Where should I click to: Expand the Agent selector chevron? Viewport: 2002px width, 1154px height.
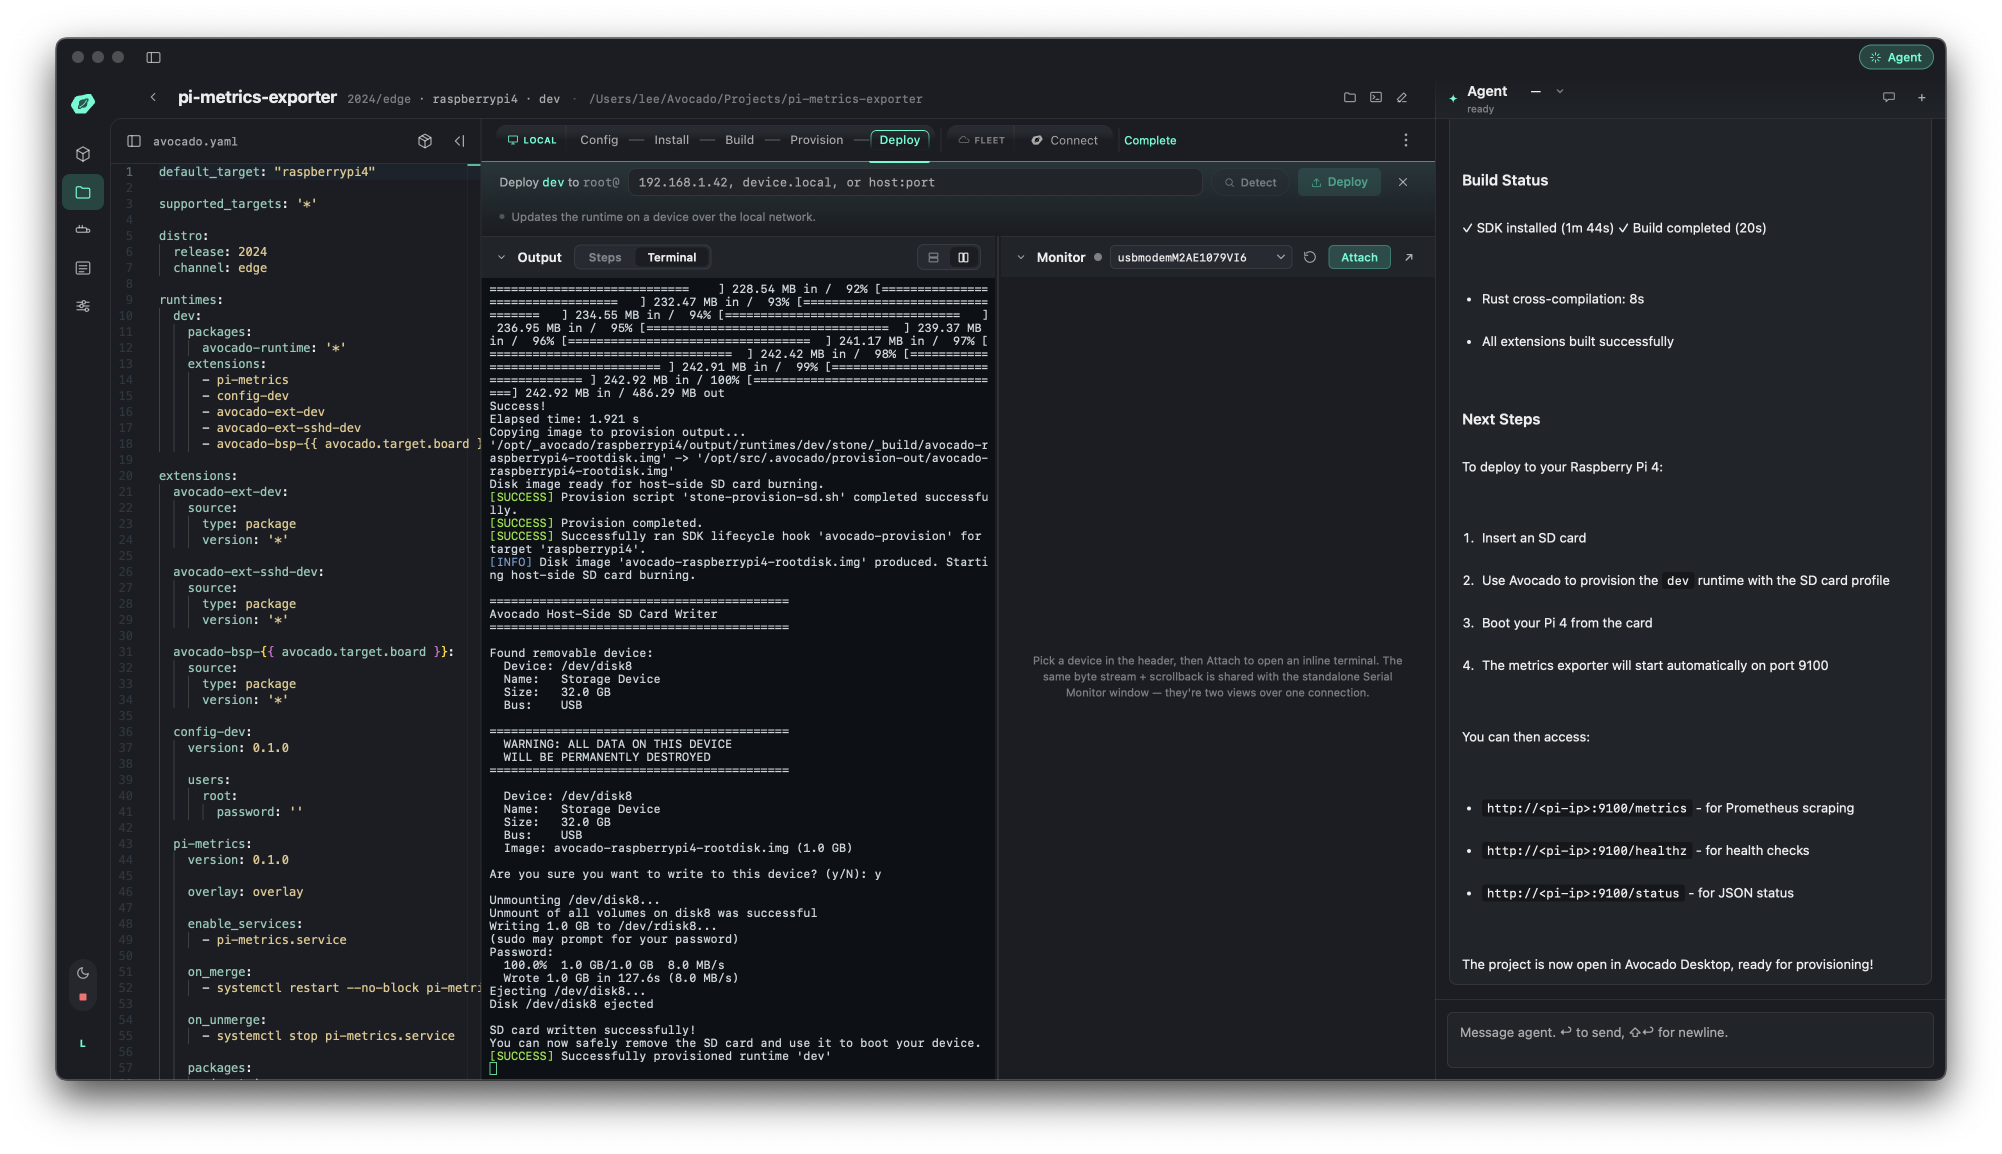(x=1560, y=91)
